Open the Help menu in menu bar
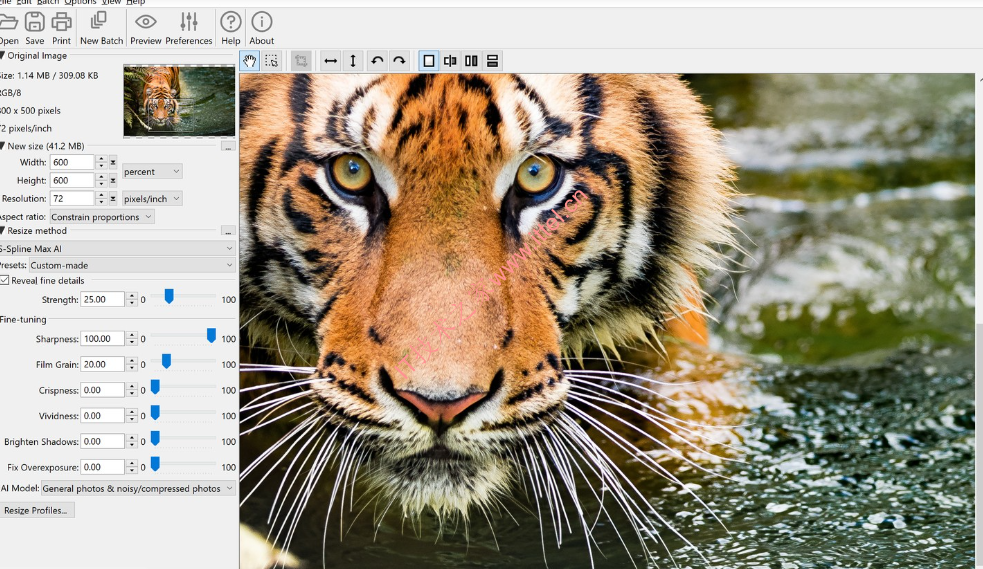This screenshot has height=569, width=983. [135, 3]
